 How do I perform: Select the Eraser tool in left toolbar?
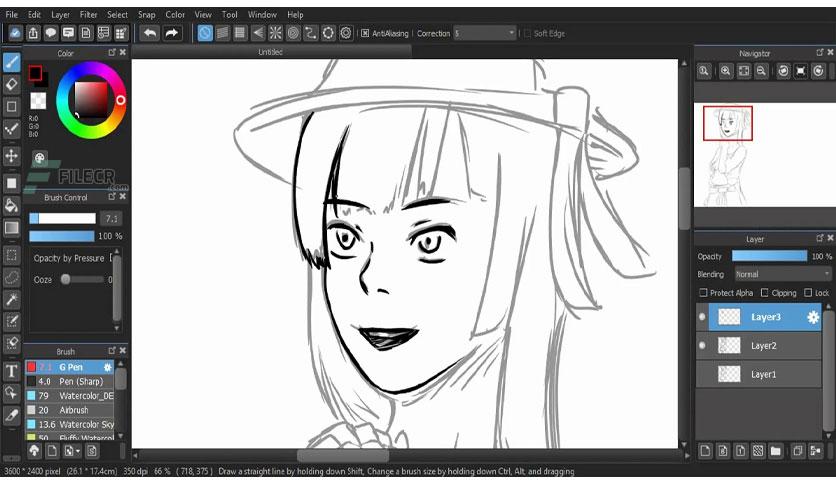pos(11,84)
